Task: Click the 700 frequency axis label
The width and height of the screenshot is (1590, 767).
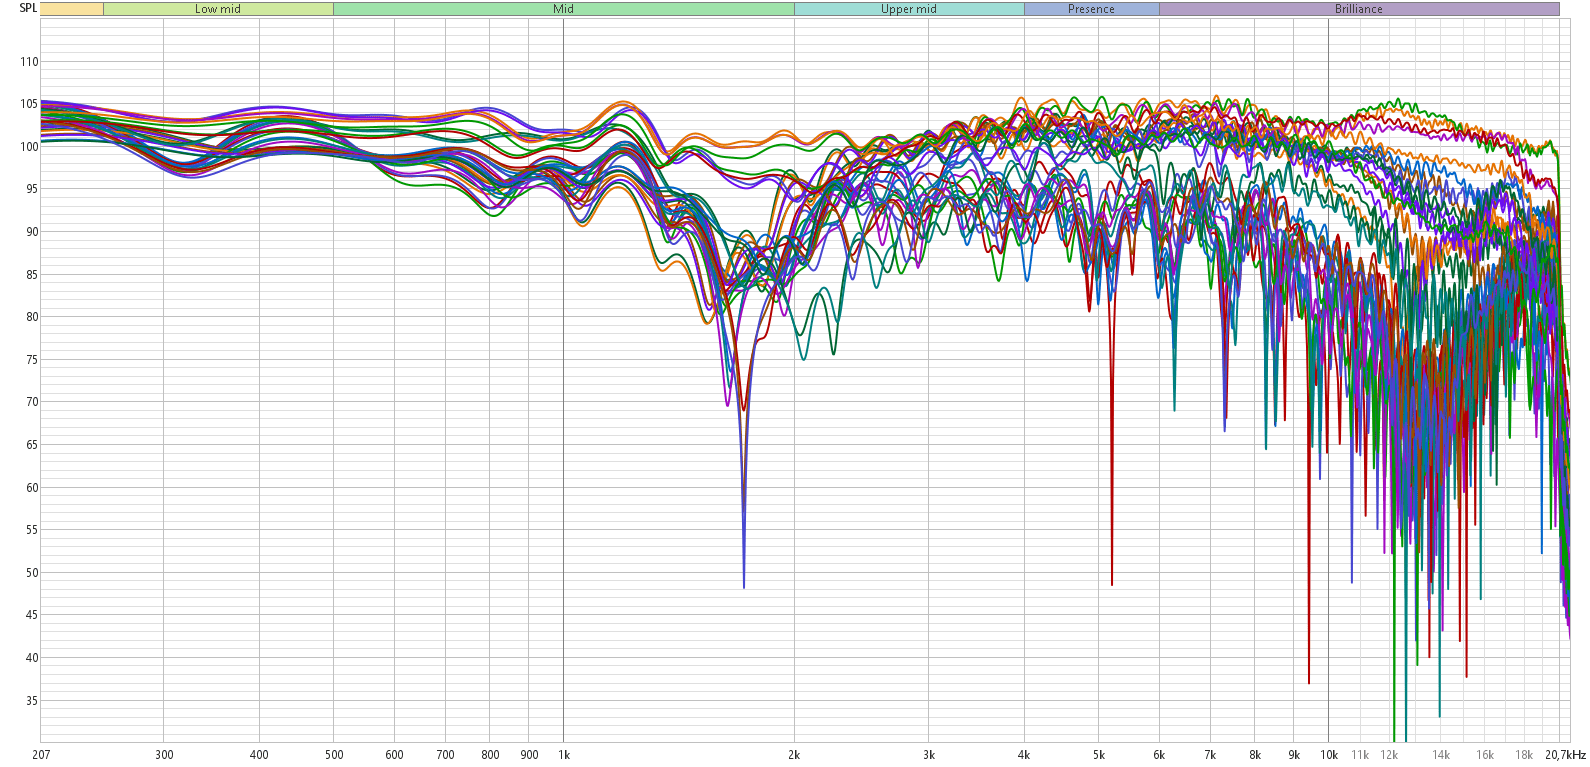Action: click(446, 755)
